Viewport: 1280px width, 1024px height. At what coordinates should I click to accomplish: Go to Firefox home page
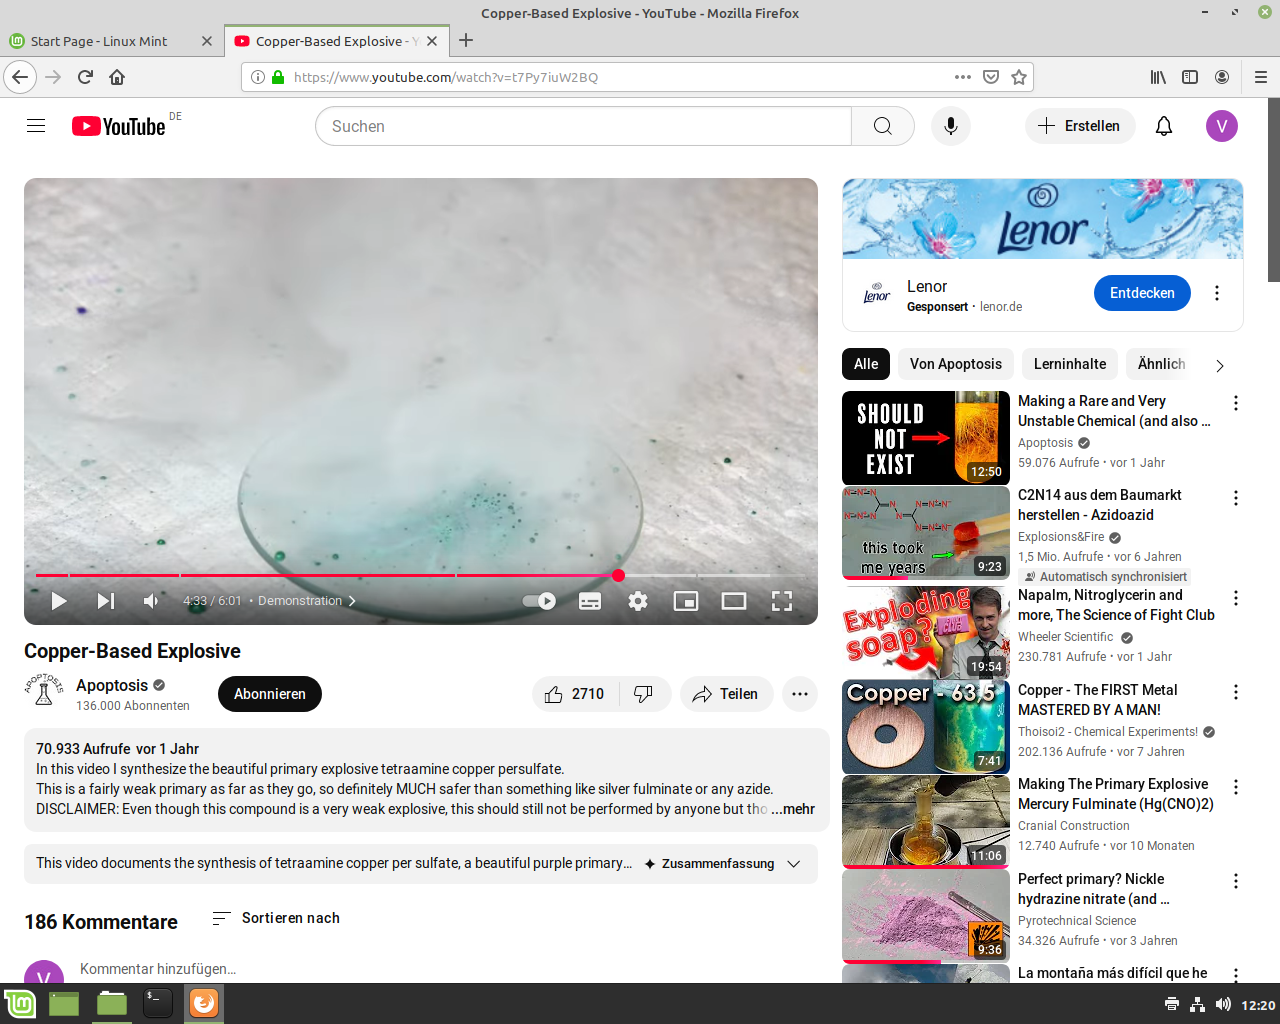pyautogui.click(x=117, y=77)
